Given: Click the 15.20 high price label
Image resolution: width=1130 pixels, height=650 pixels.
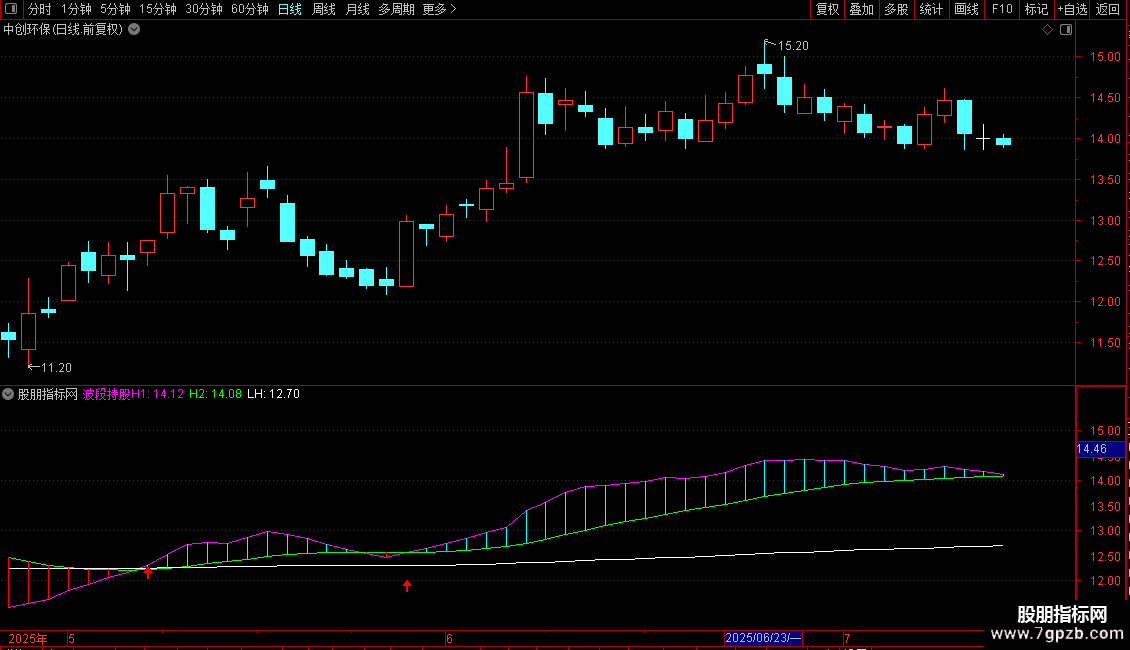Looking at the screenshot, I should click(x=793, y=46).
